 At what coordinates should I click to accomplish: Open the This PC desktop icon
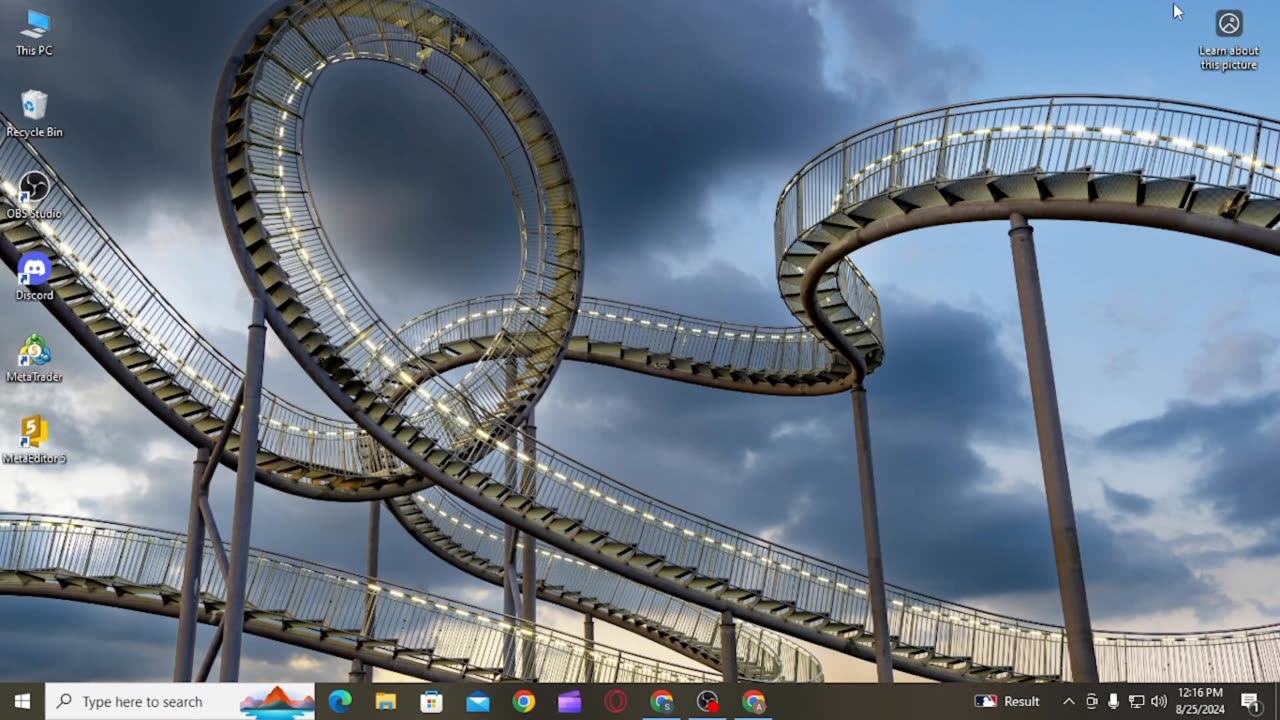[34, 33]
